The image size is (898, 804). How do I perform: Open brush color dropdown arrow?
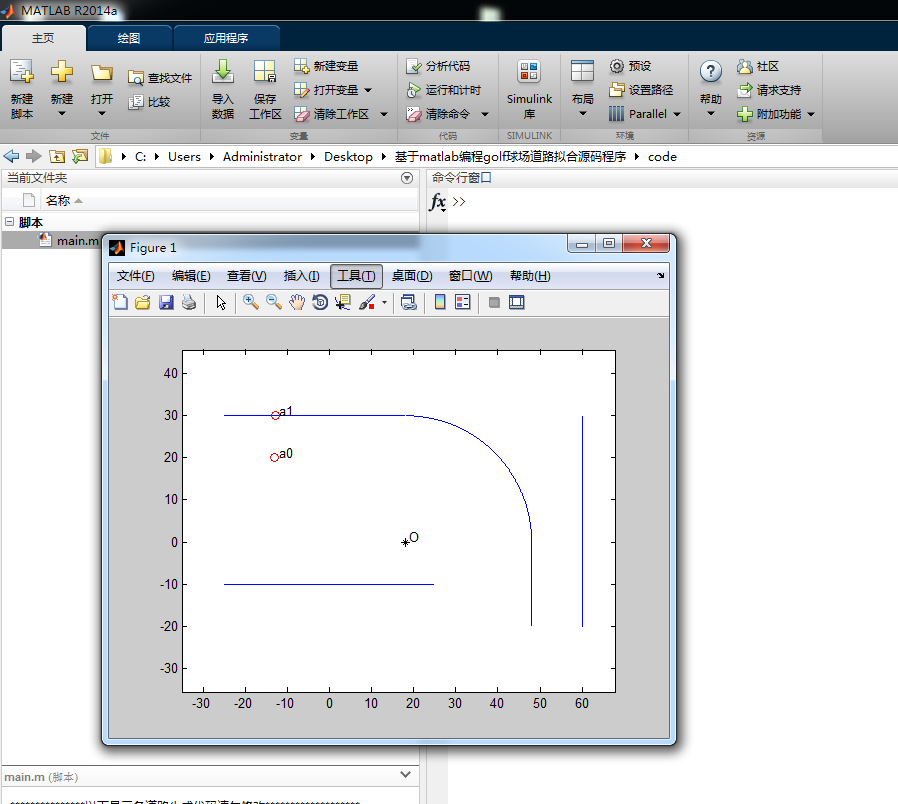[384, 302]
